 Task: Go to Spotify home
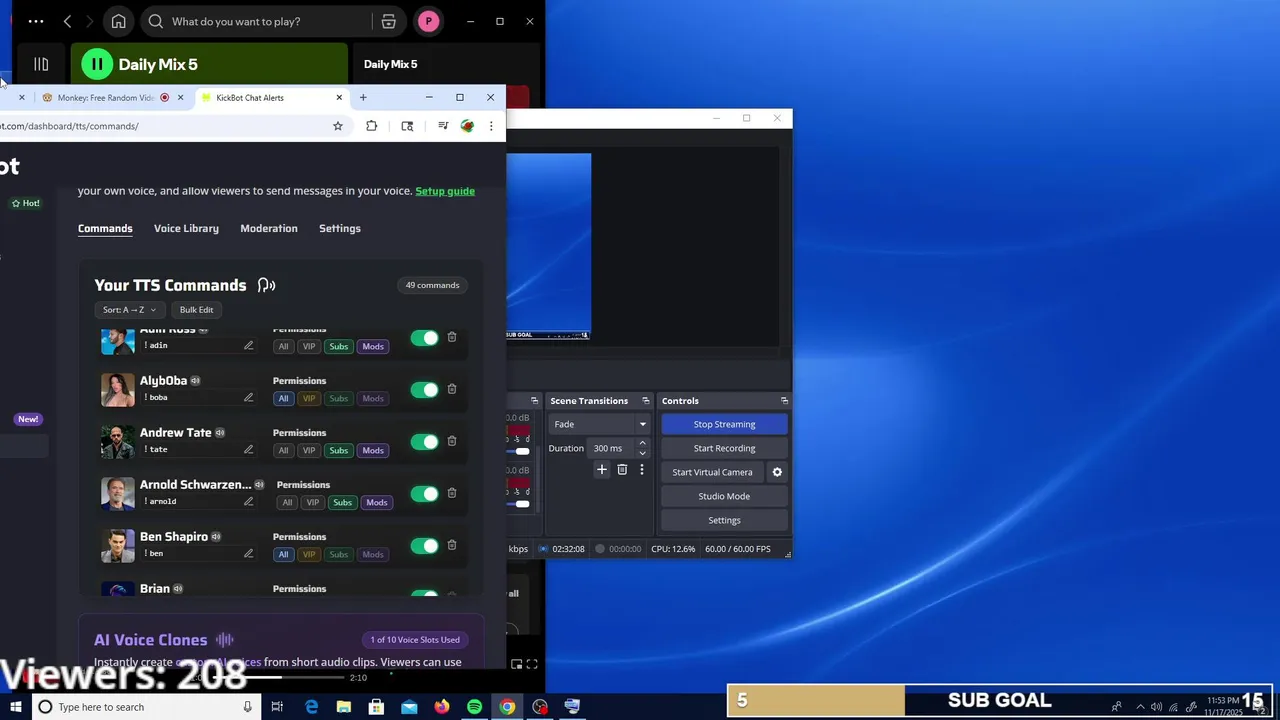pos(118,21)
